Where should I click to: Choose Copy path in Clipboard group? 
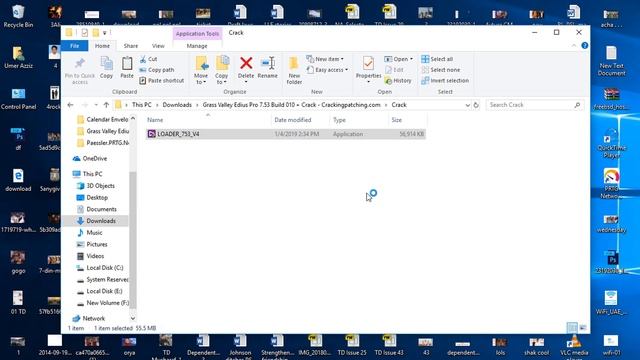(157, 70)
